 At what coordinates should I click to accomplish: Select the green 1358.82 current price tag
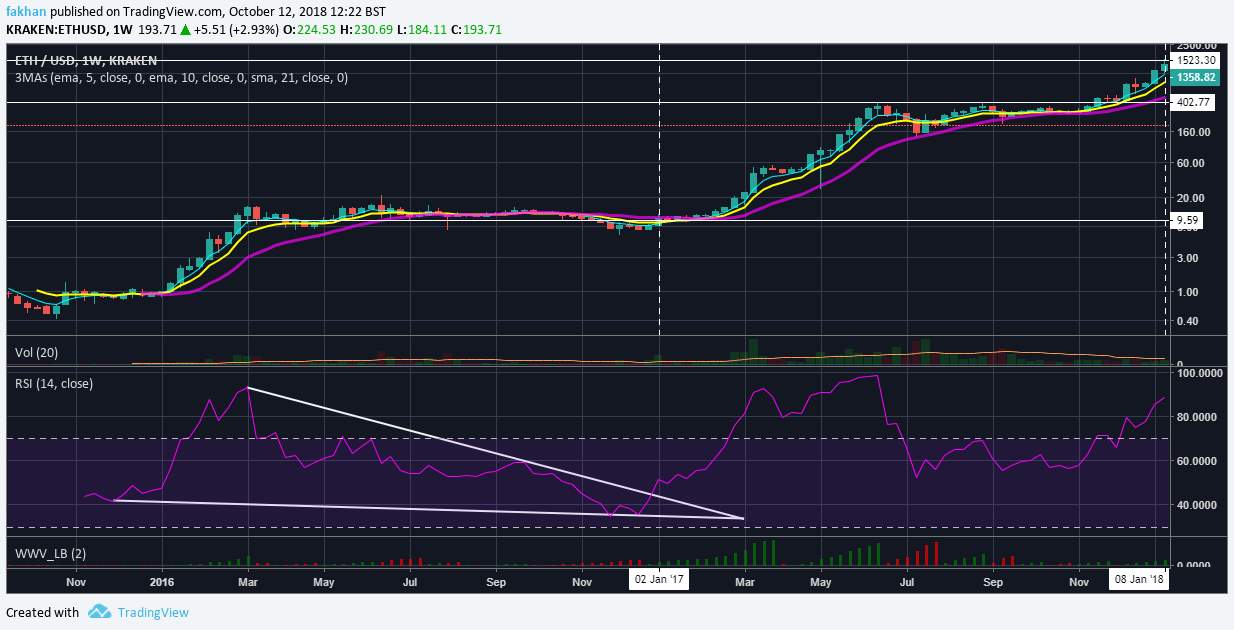tap(1195, 77)
